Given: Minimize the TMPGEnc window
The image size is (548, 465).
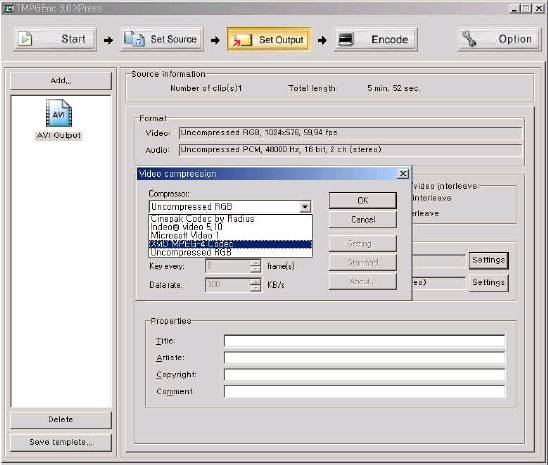Looking at the screenshot, I should (x=514, y=8).
